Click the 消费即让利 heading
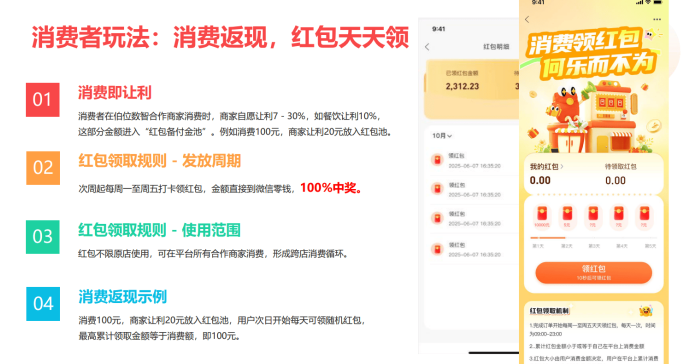The image size is (690, 364). tap(115, 92)
